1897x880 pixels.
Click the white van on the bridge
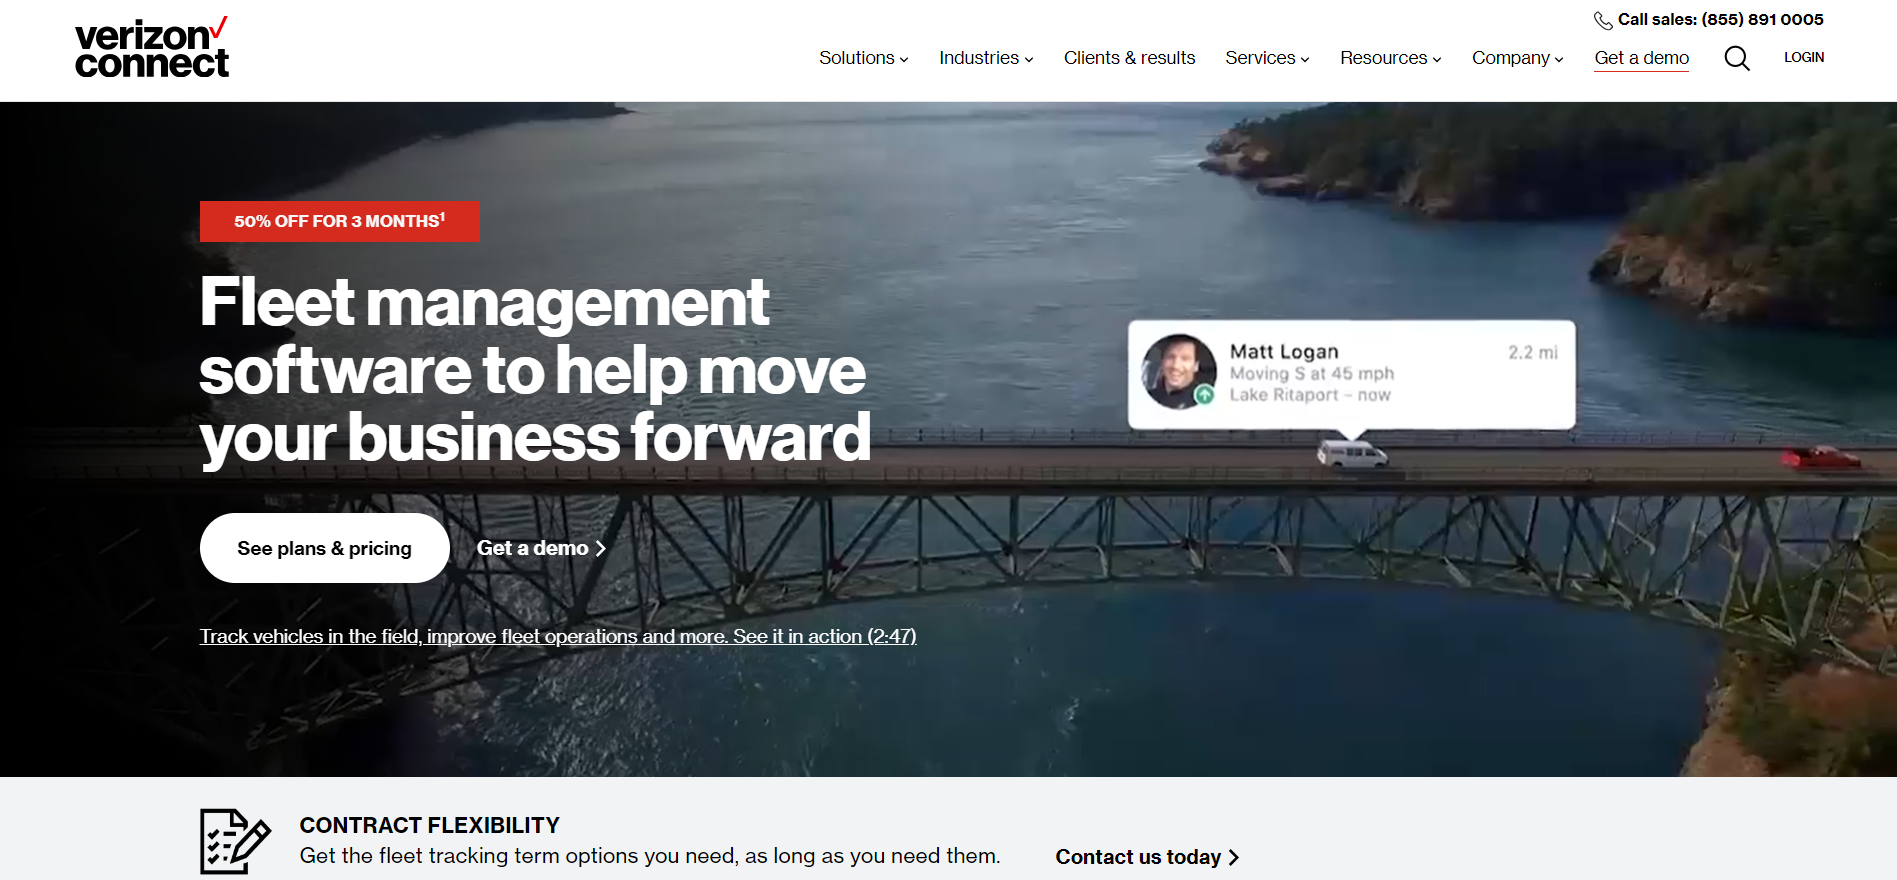(1352, 454)
